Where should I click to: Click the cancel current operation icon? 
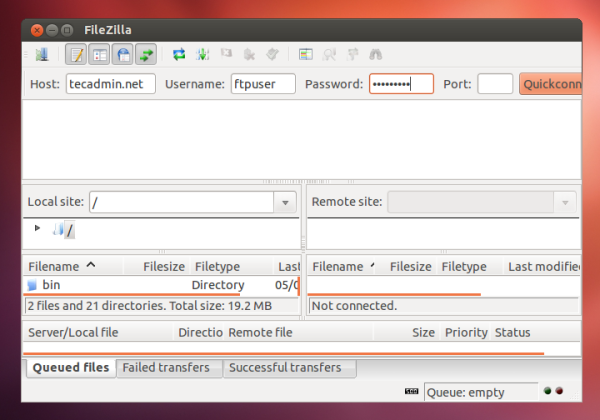coord(227,55)
